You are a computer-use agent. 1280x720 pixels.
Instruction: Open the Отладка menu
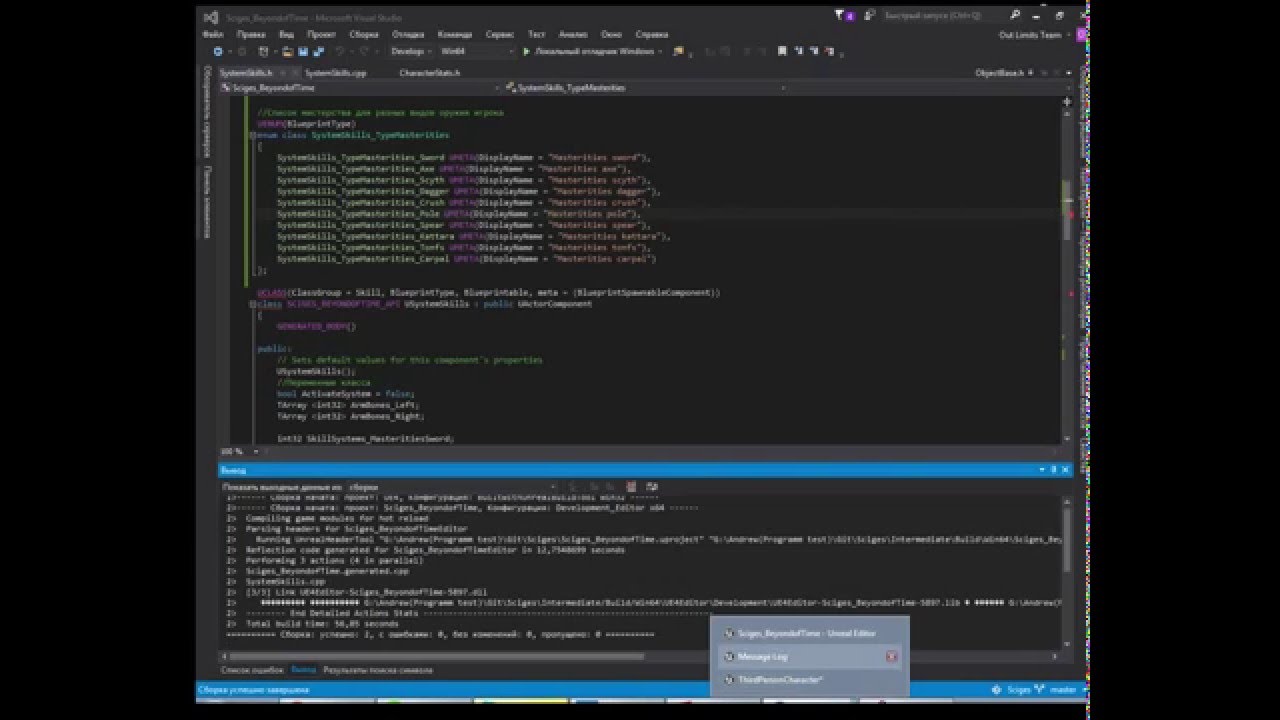coord(409,34)
